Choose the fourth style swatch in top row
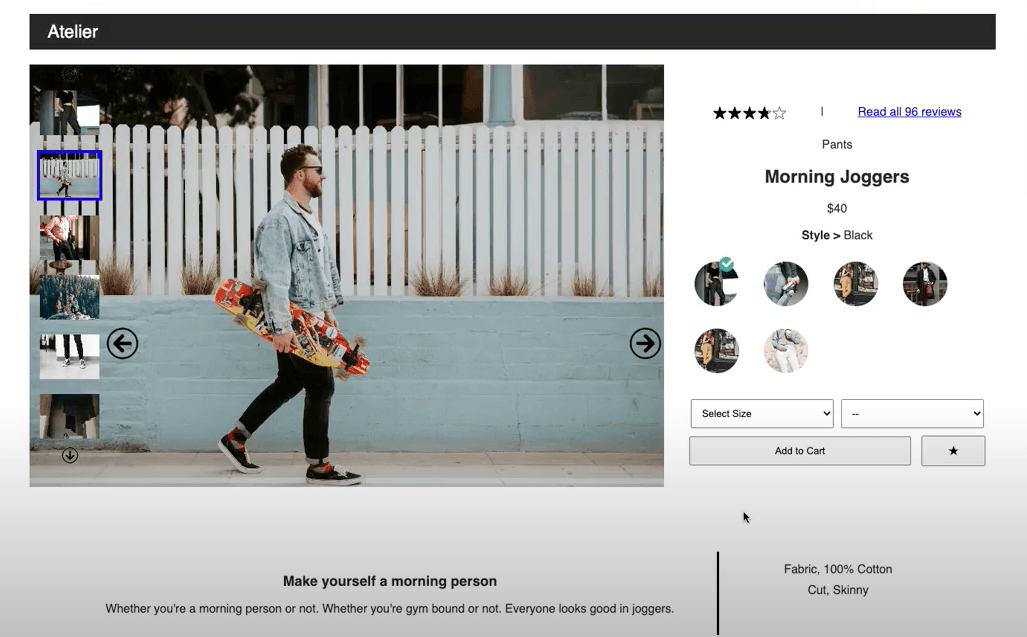 [x=925, y=284]
